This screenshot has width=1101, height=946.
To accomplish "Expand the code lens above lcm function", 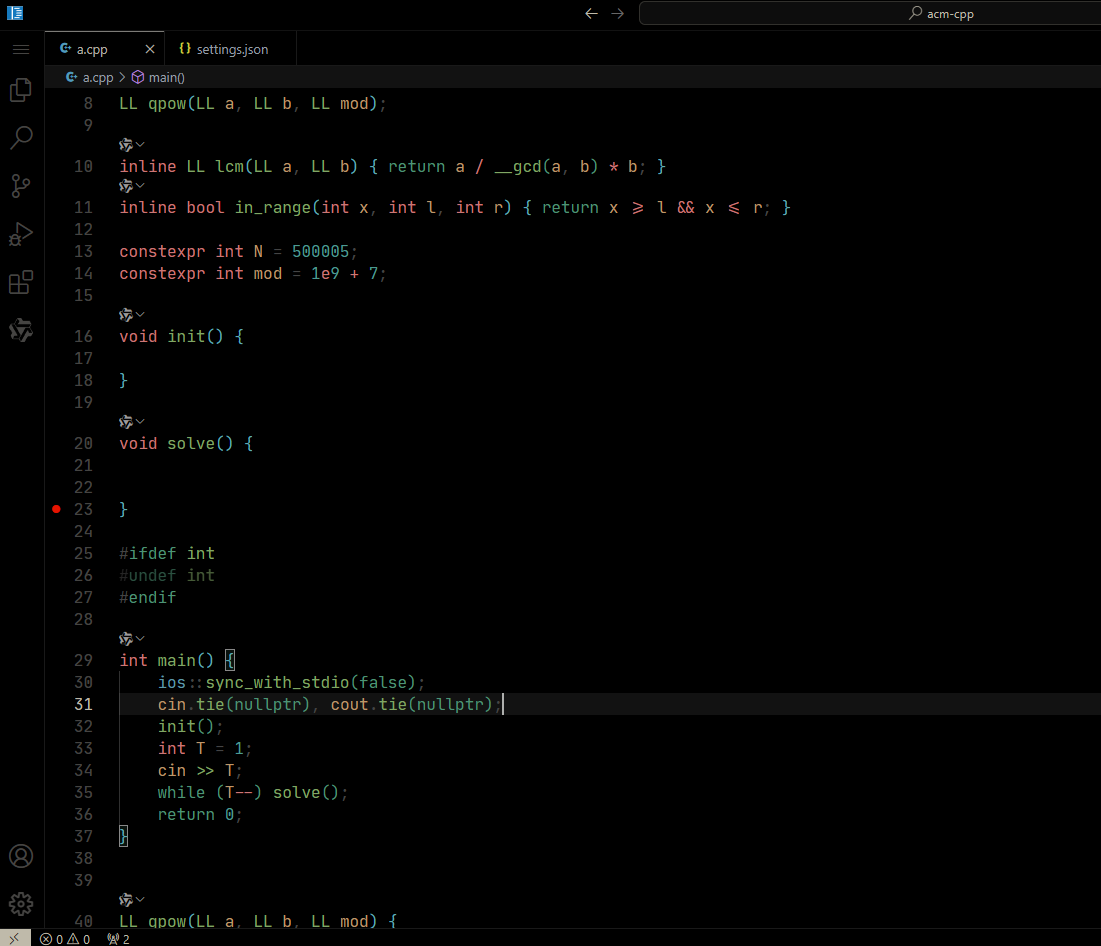I will (132, 145).
